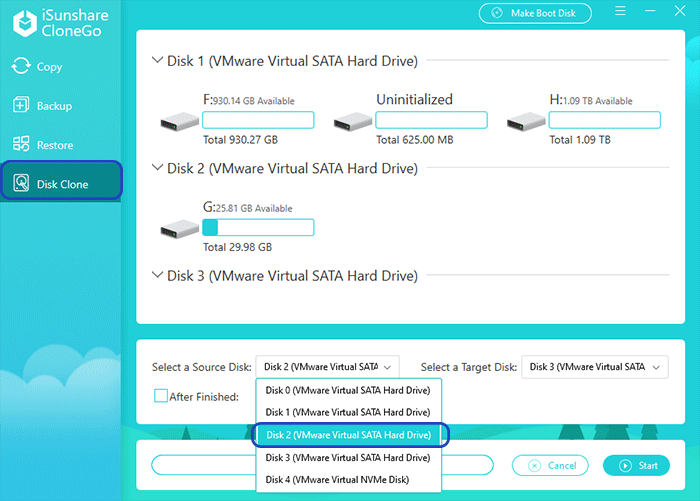Click the Restore icon in sidebar

point(21,145)
